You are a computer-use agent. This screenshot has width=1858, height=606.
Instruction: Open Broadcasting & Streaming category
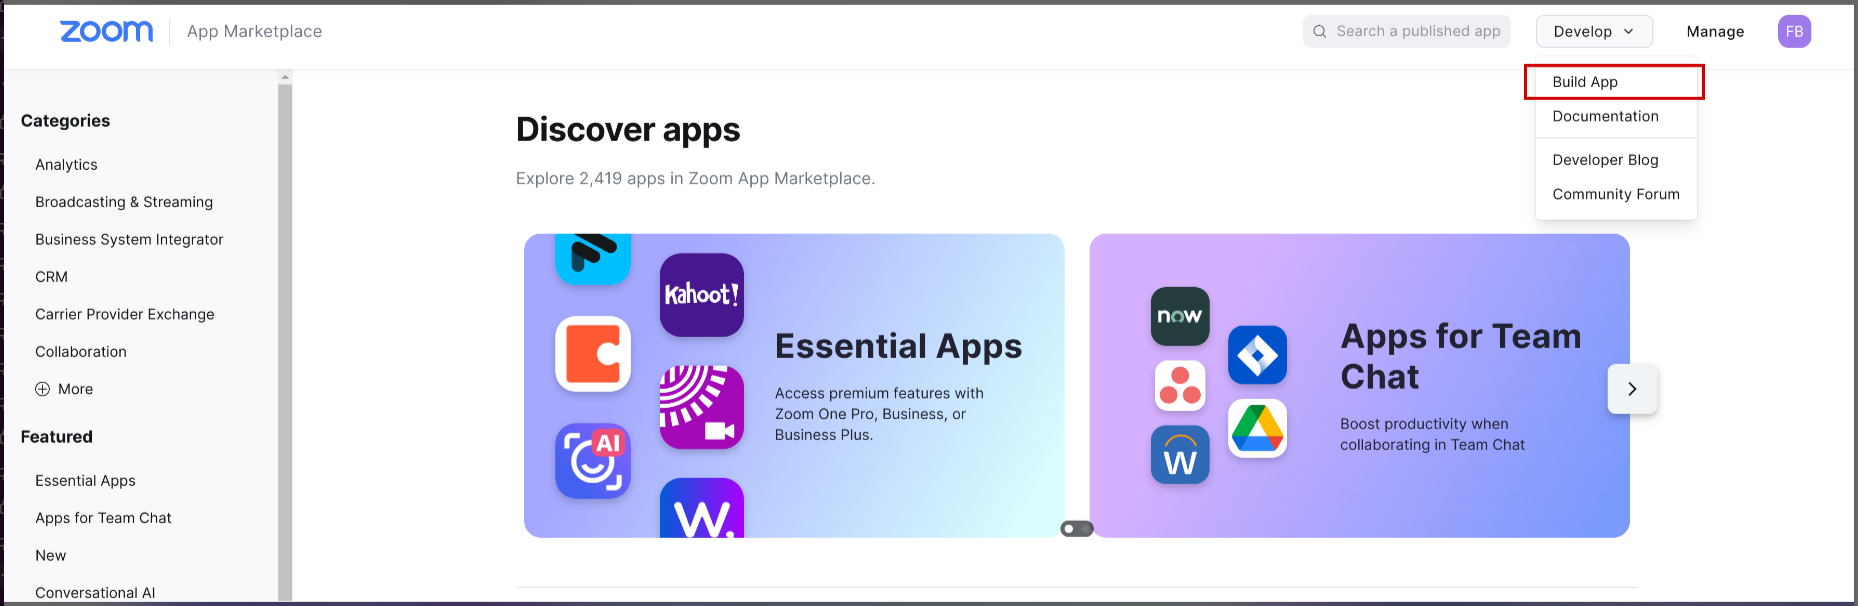tap(124, 202)
